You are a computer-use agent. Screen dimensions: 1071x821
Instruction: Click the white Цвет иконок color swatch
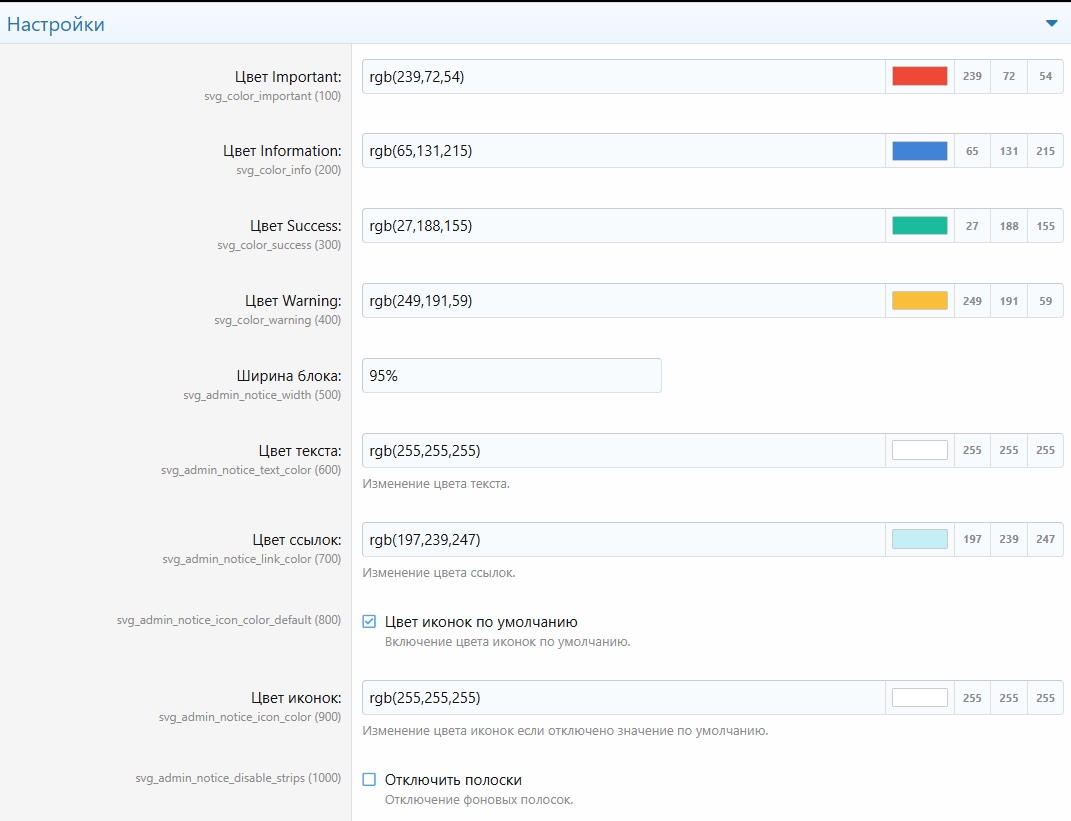[919, 698]
